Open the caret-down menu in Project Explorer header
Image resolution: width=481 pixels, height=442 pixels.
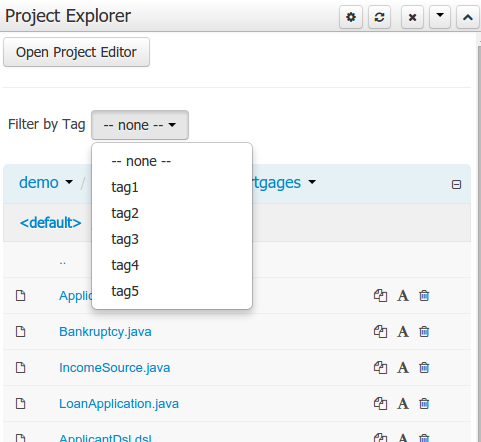440,17
